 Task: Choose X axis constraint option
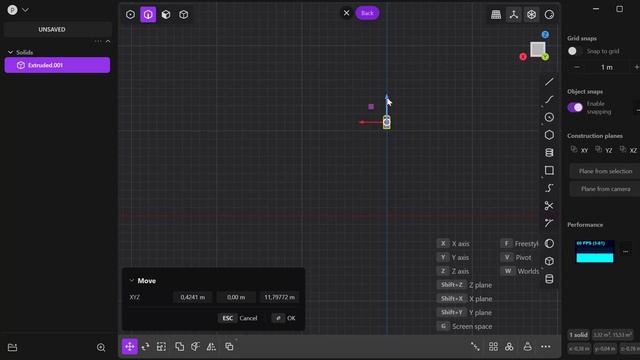[454, 244]
